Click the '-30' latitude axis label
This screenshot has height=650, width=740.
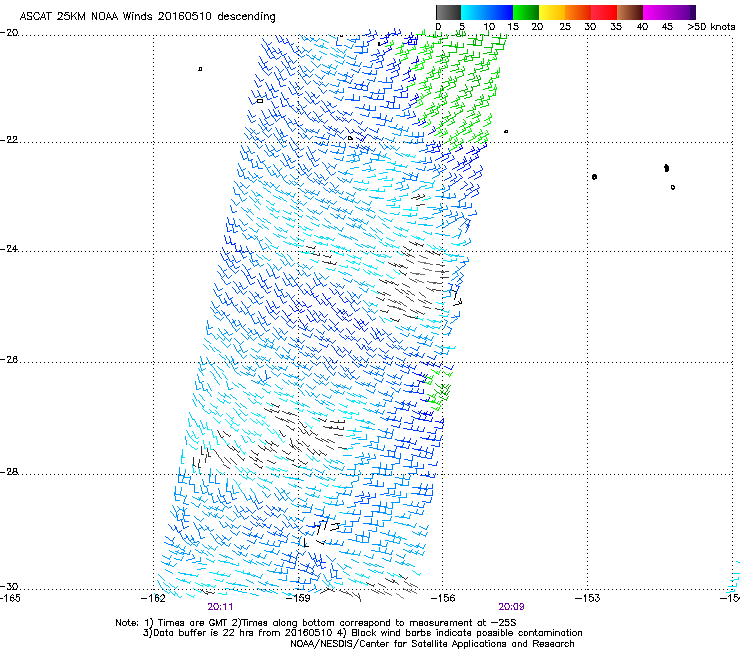pyautogui.click(x=9, y=586)
